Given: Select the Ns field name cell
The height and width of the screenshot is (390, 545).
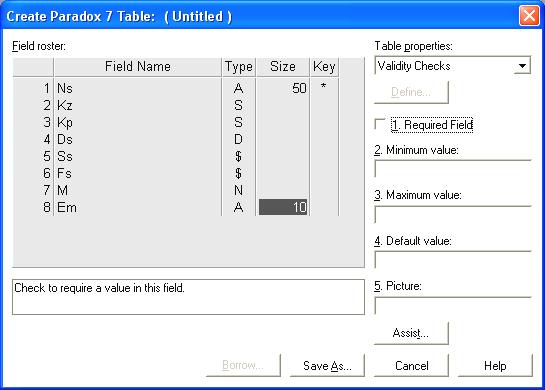Looking at the screenshot, I should (x=138, y=88).
